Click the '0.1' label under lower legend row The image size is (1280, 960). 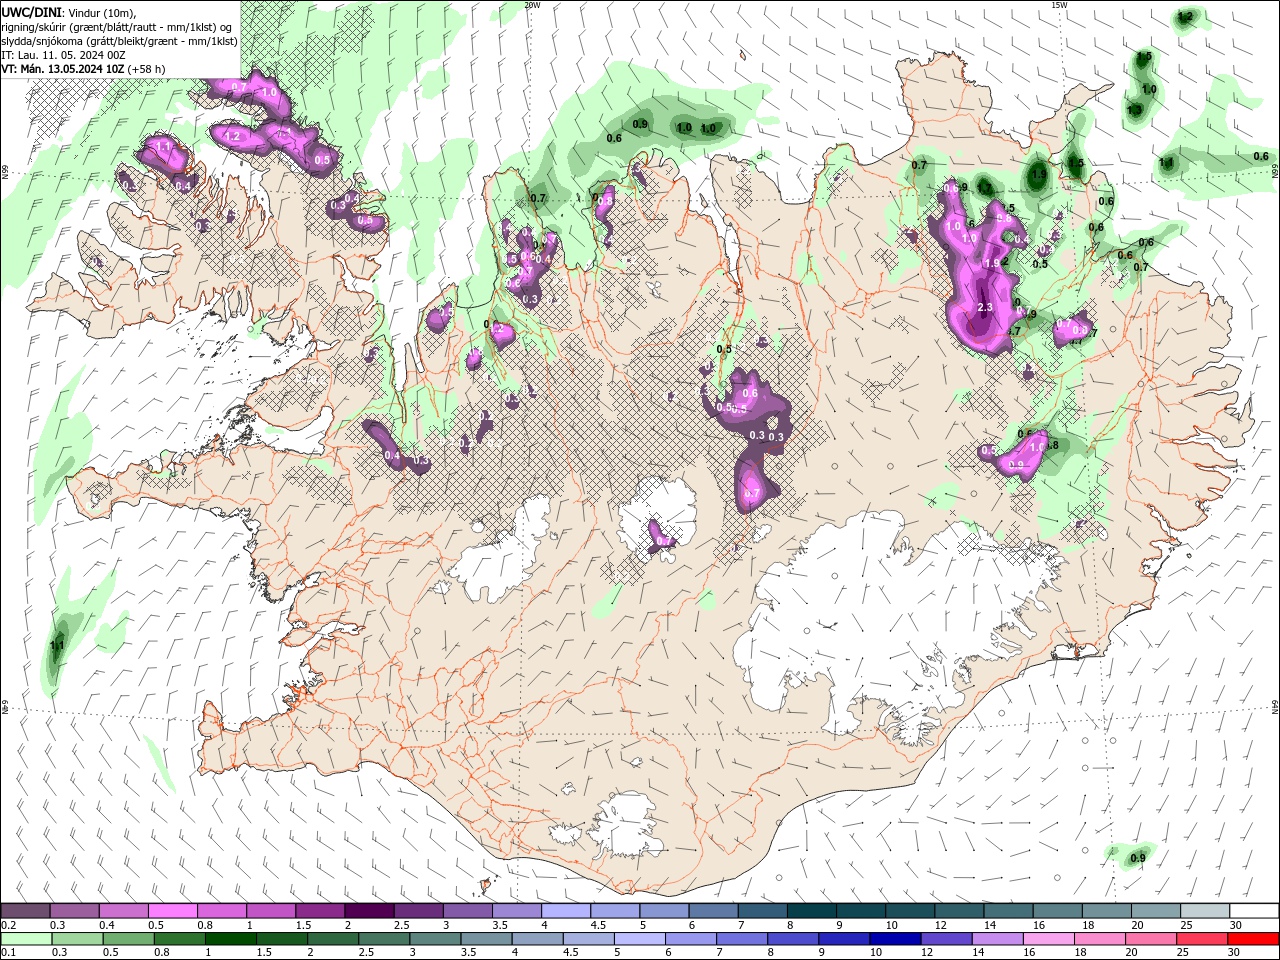tap(8, 953)
